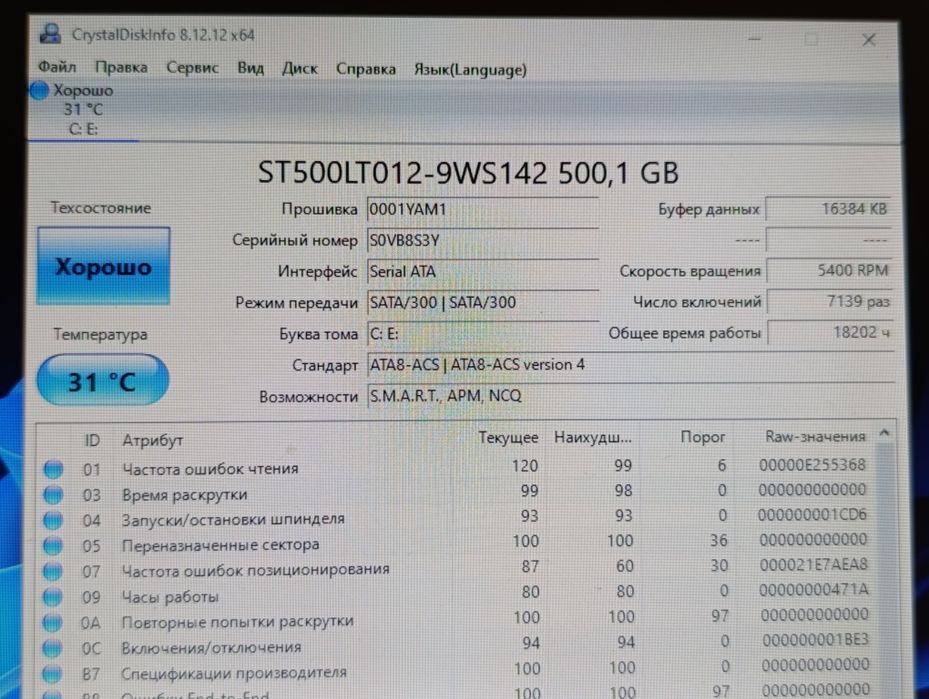Screen dimensions: 929x699
Task: Select the C: E: disk status circle icon
Action: pyautogui.click(x=40, y=91)
